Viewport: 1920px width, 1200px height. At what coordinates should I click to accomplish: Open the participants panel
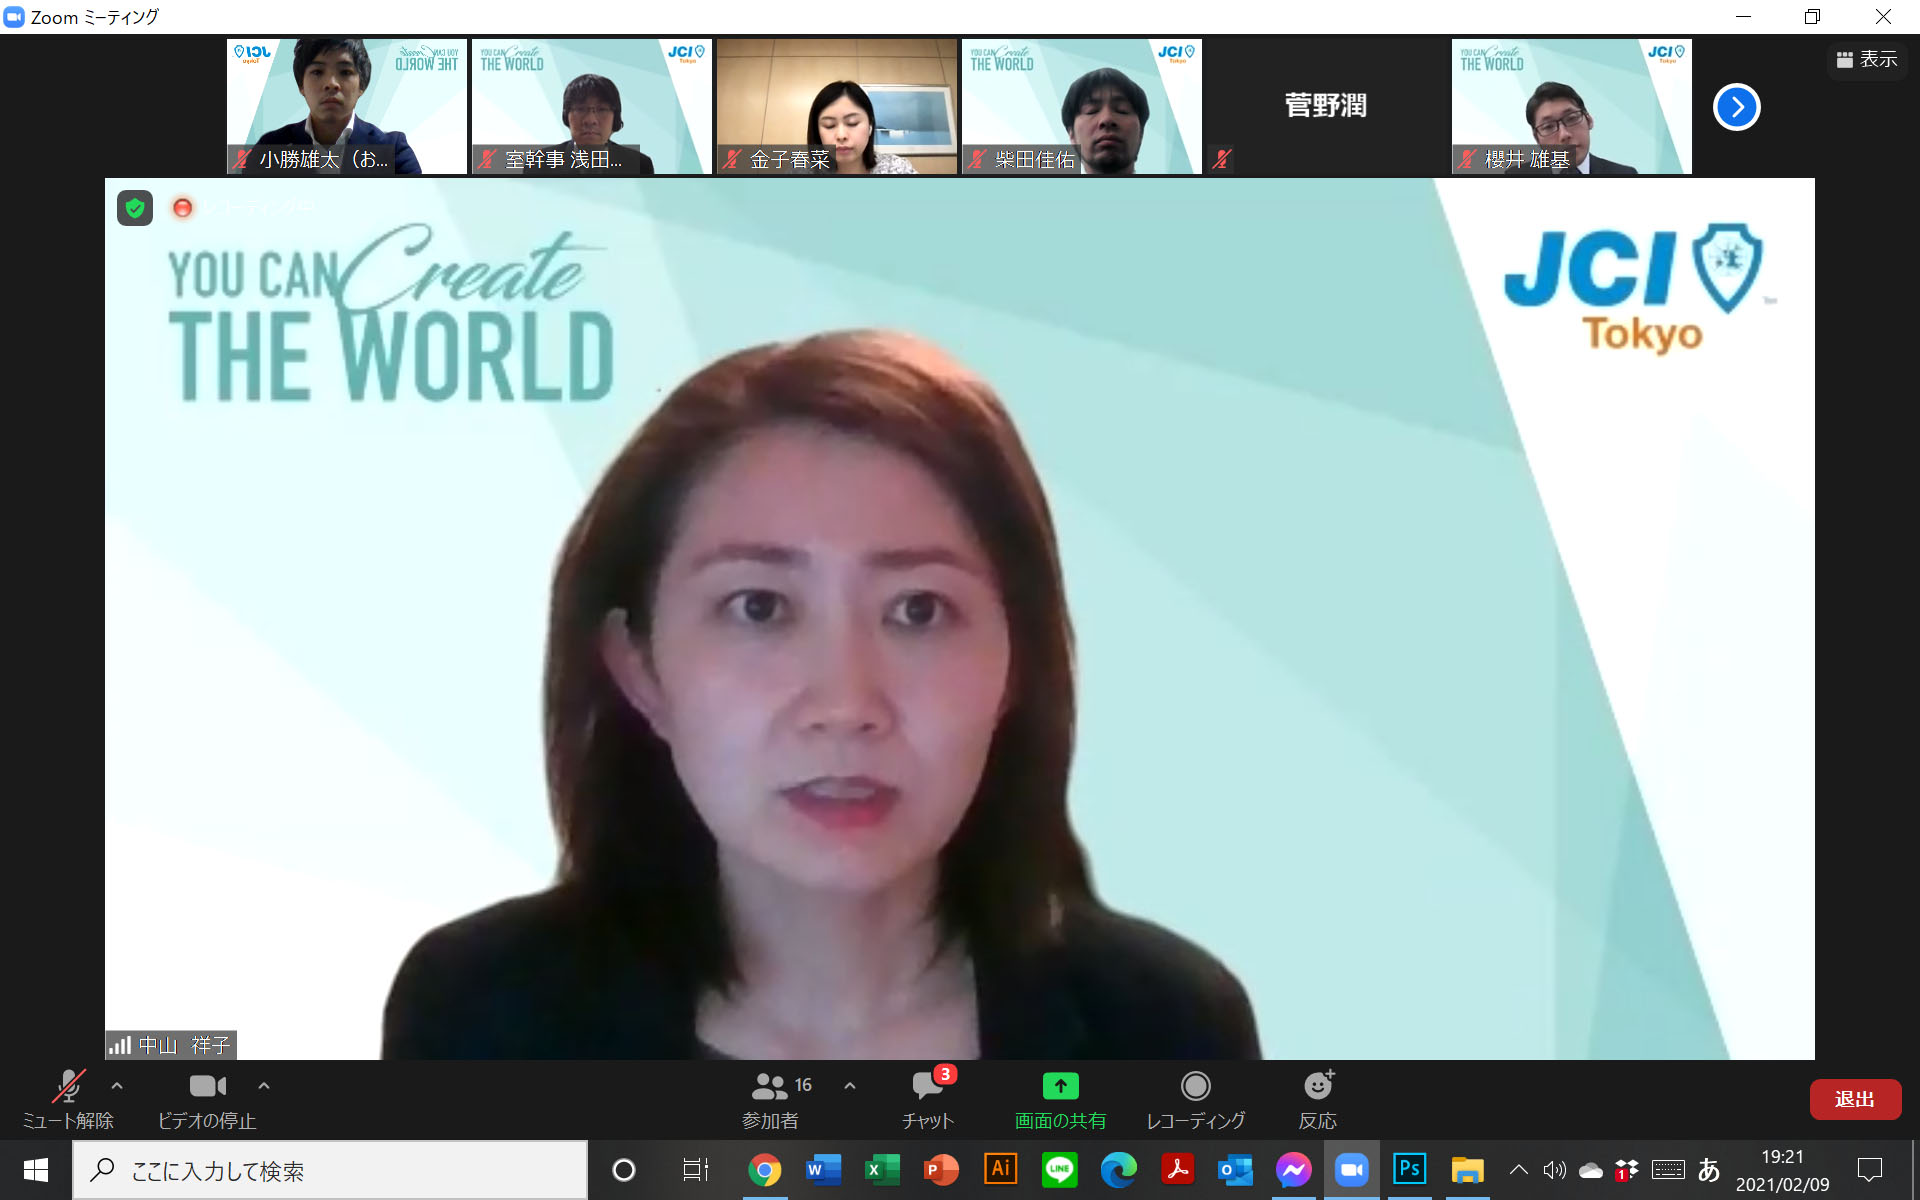(771, 1099)
